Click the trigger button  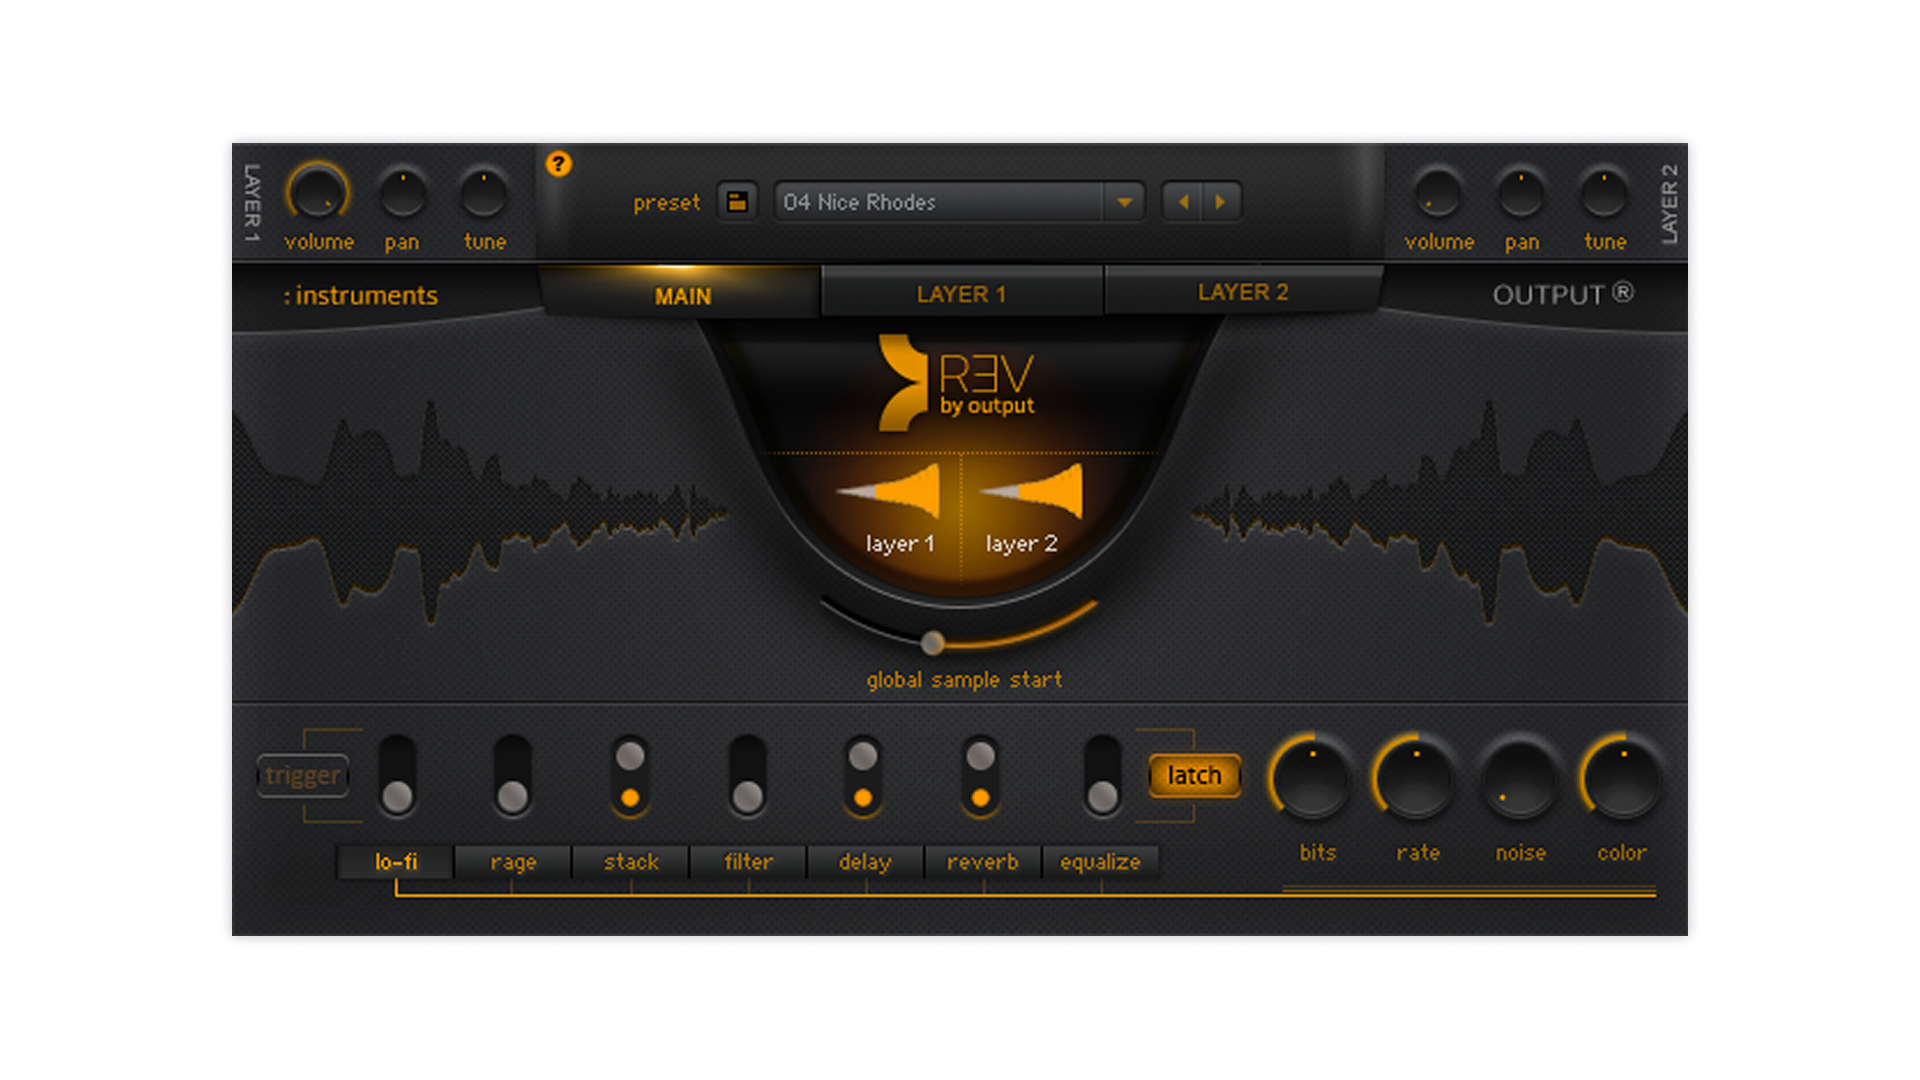[x=302, y=776]
